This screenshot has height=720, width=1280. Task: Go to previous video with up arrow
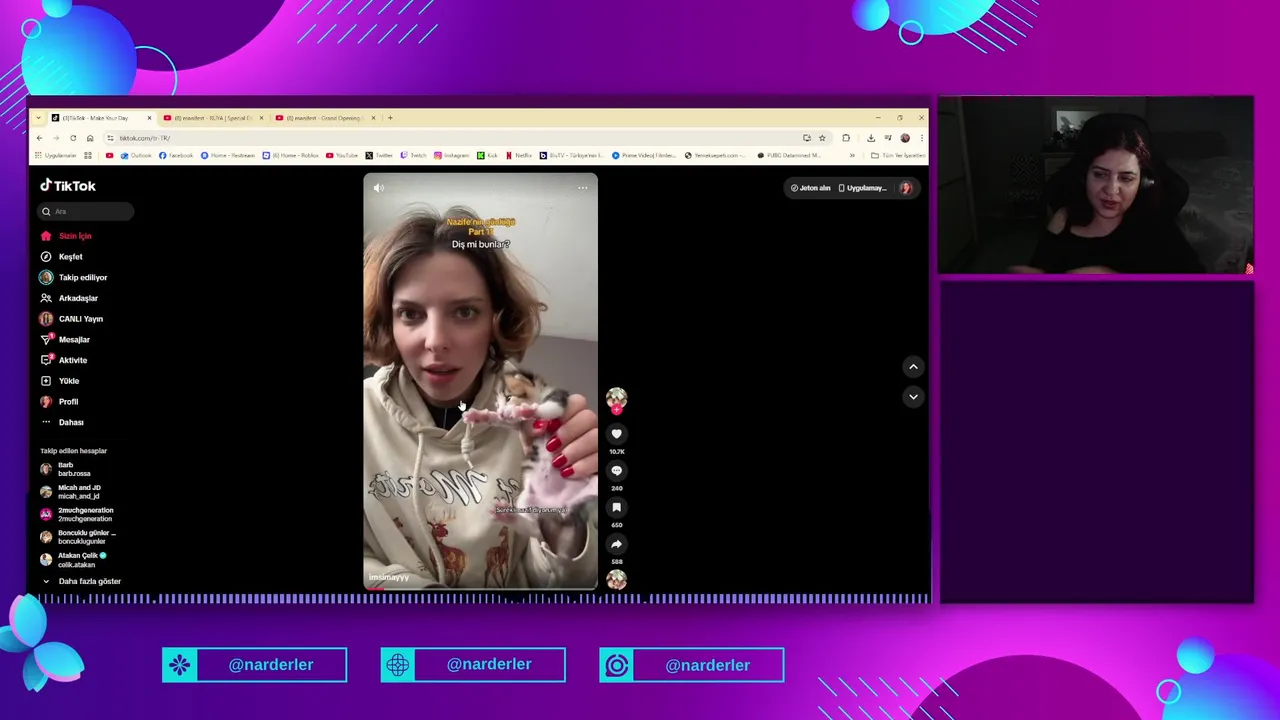[x=913, y=367]
